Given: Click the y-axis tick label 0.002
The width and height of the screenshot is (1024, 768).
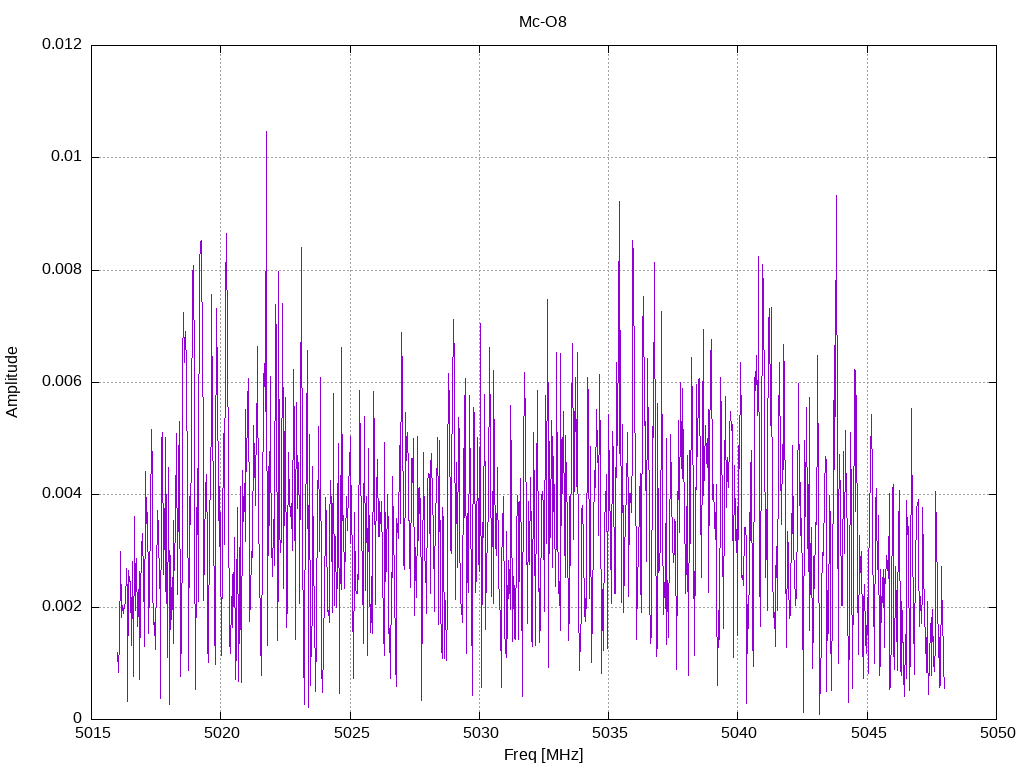Looking at the screenshot, I should coord(62,607).
